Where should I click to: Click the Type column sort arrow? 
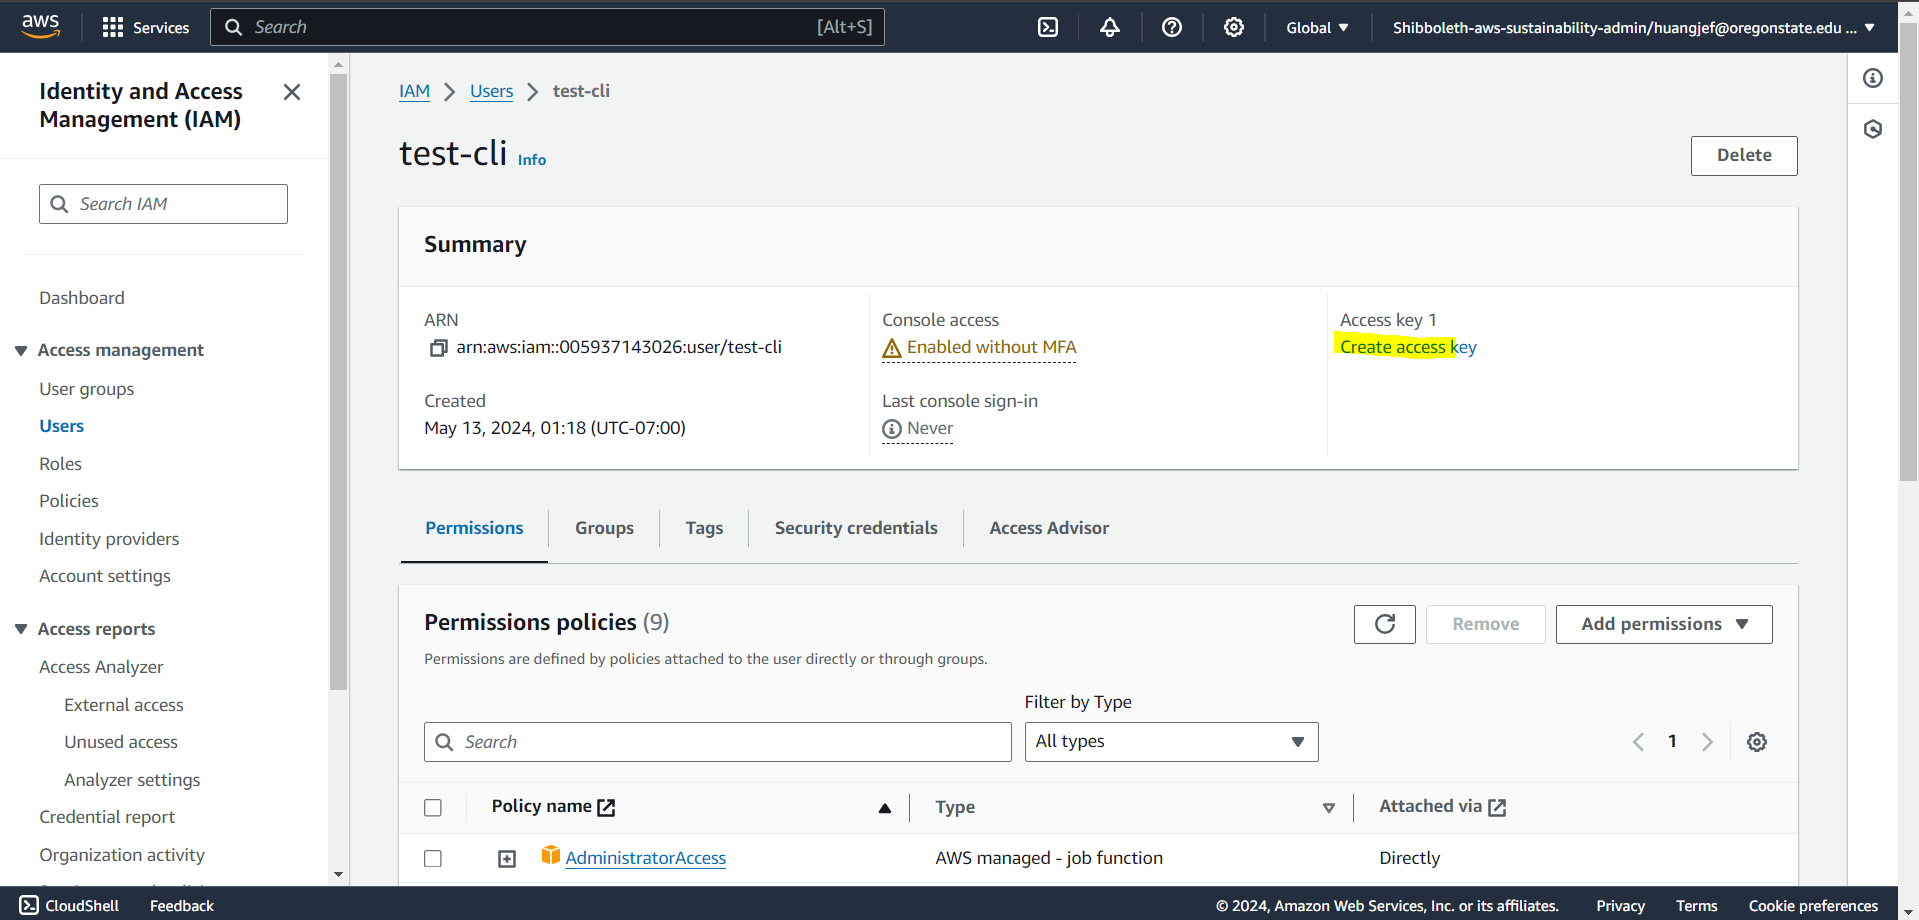(x=1329, y=808)
